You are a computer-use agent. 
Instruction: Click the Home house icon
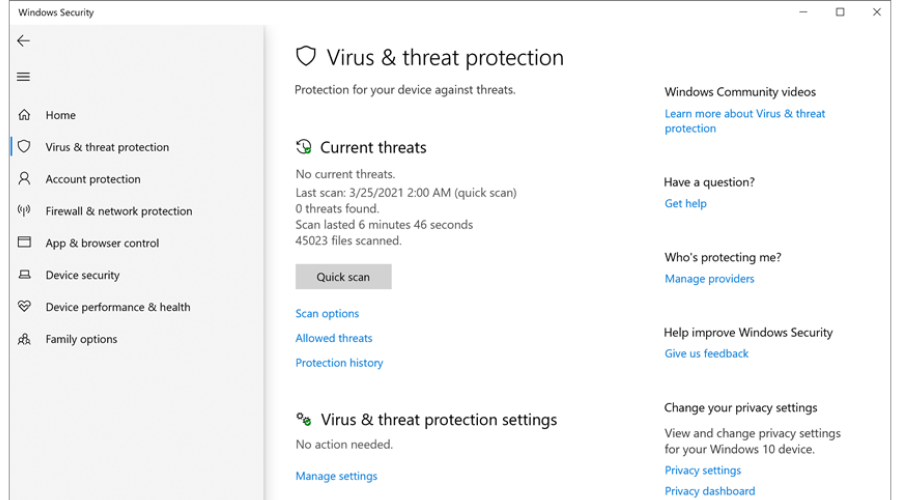[24, 115]
